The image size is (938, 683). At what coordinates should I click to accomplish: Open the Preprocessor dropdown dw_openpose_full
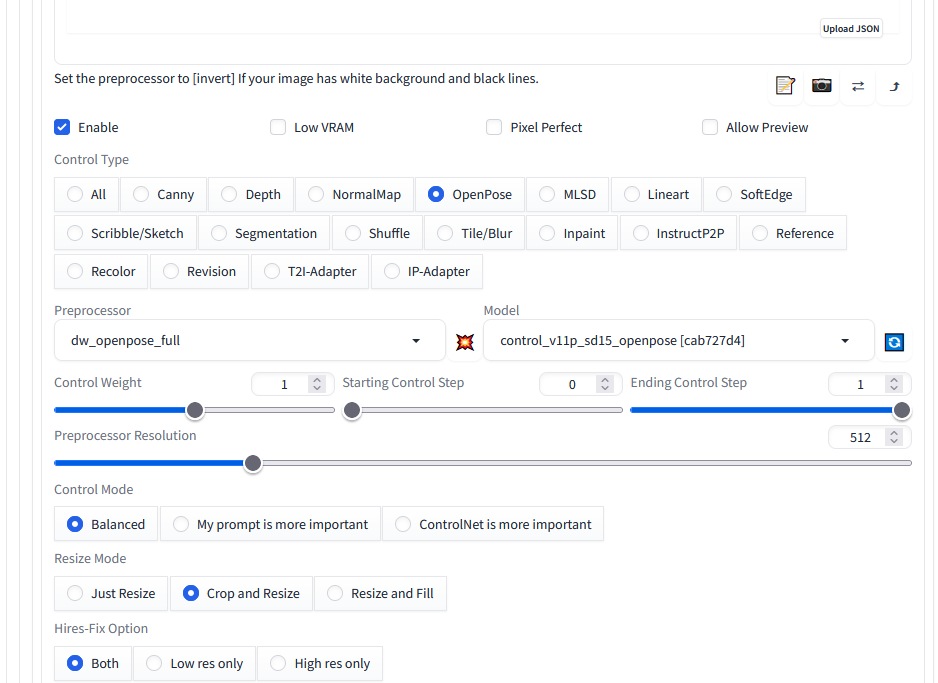249,340
